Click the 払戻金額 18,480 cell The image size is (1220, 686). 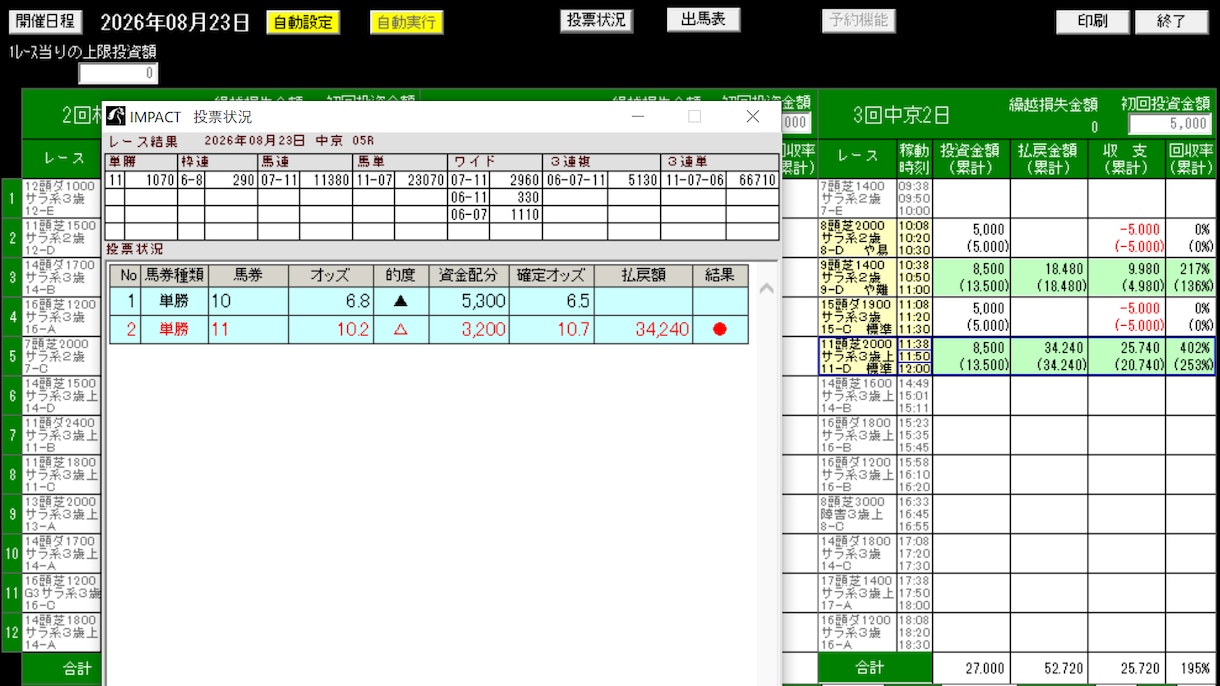point(1049,278)
